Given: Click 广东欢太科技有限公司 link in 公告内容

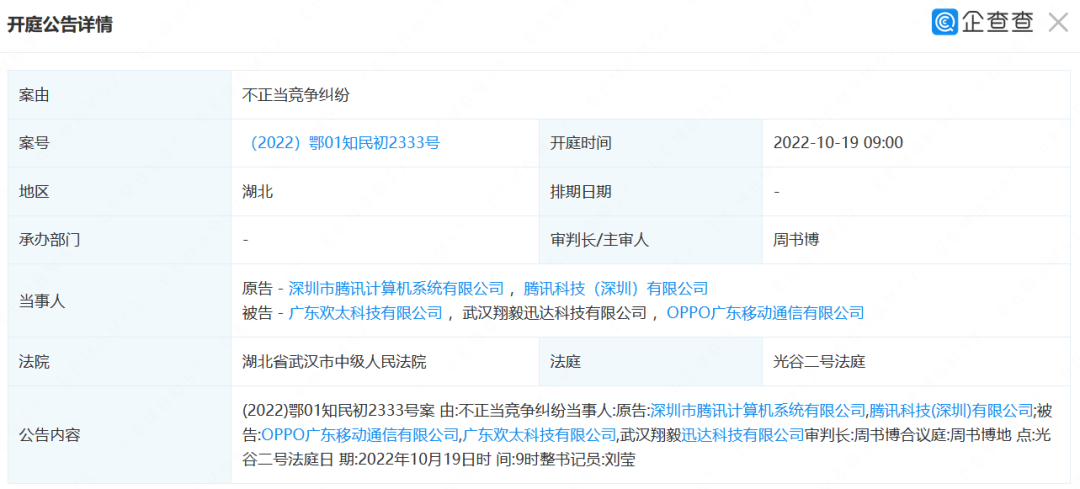Looking at the screenshot, I should tap(539, 435).
